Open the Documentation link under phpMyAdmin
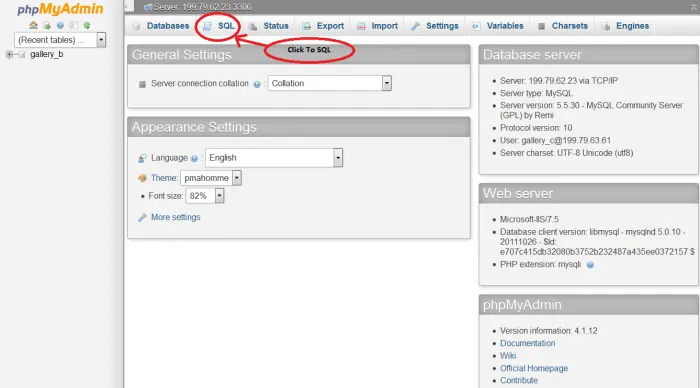Screen dimensions: 700x388 click(527, 343)
